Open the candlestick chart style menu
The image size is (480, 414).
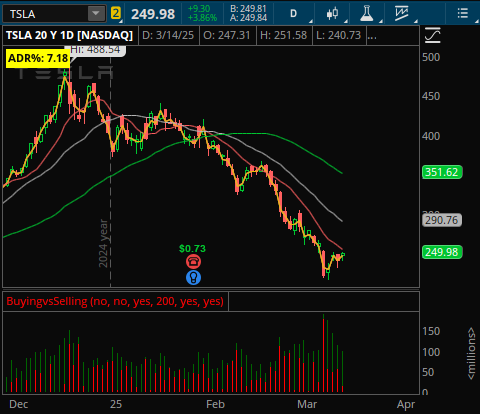tap(332, 14)
